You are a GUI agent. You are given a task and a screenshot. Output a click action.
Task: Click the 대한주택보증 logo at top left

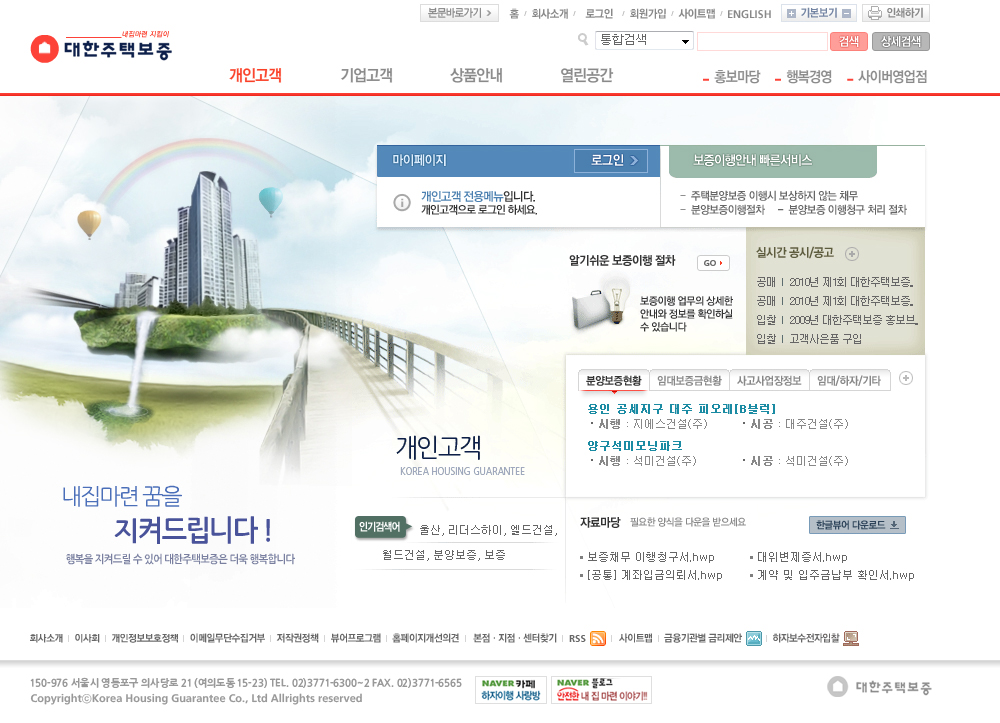pyautogui.click(x=101, y=47)
